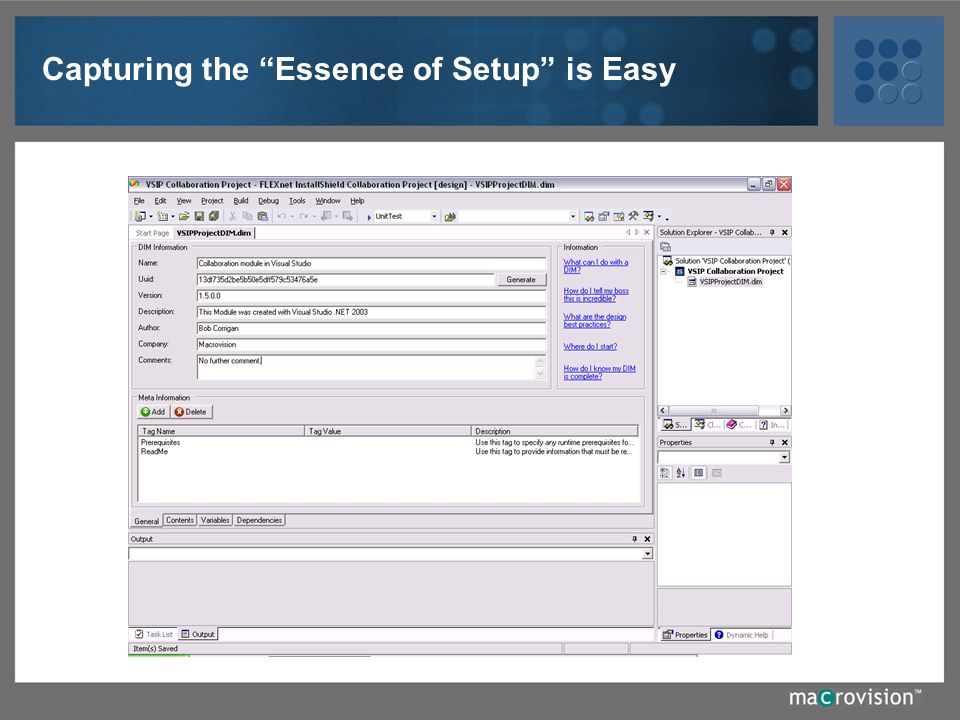This screenshot has height=720, width=960.
Task: Click the Save All toolbar icon
Action: [214, 216]
